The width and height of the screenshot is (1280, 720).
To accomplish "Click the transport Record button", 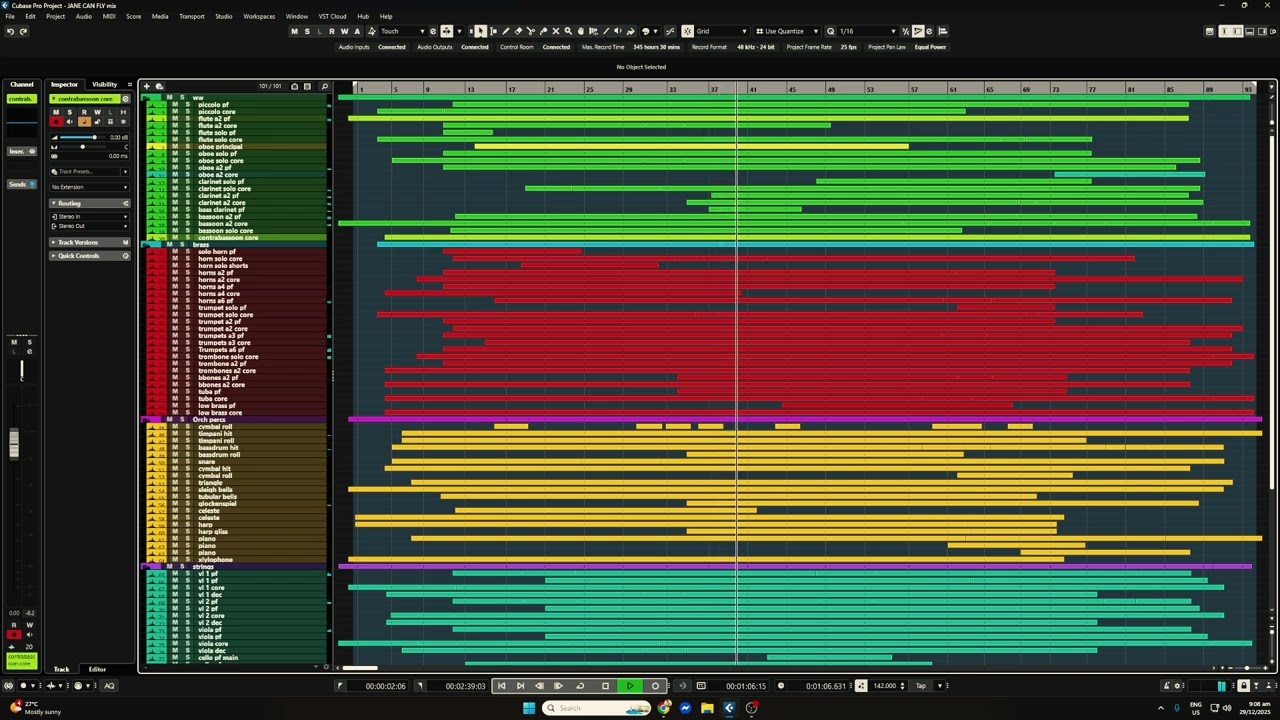I will (x=655, y=685).
